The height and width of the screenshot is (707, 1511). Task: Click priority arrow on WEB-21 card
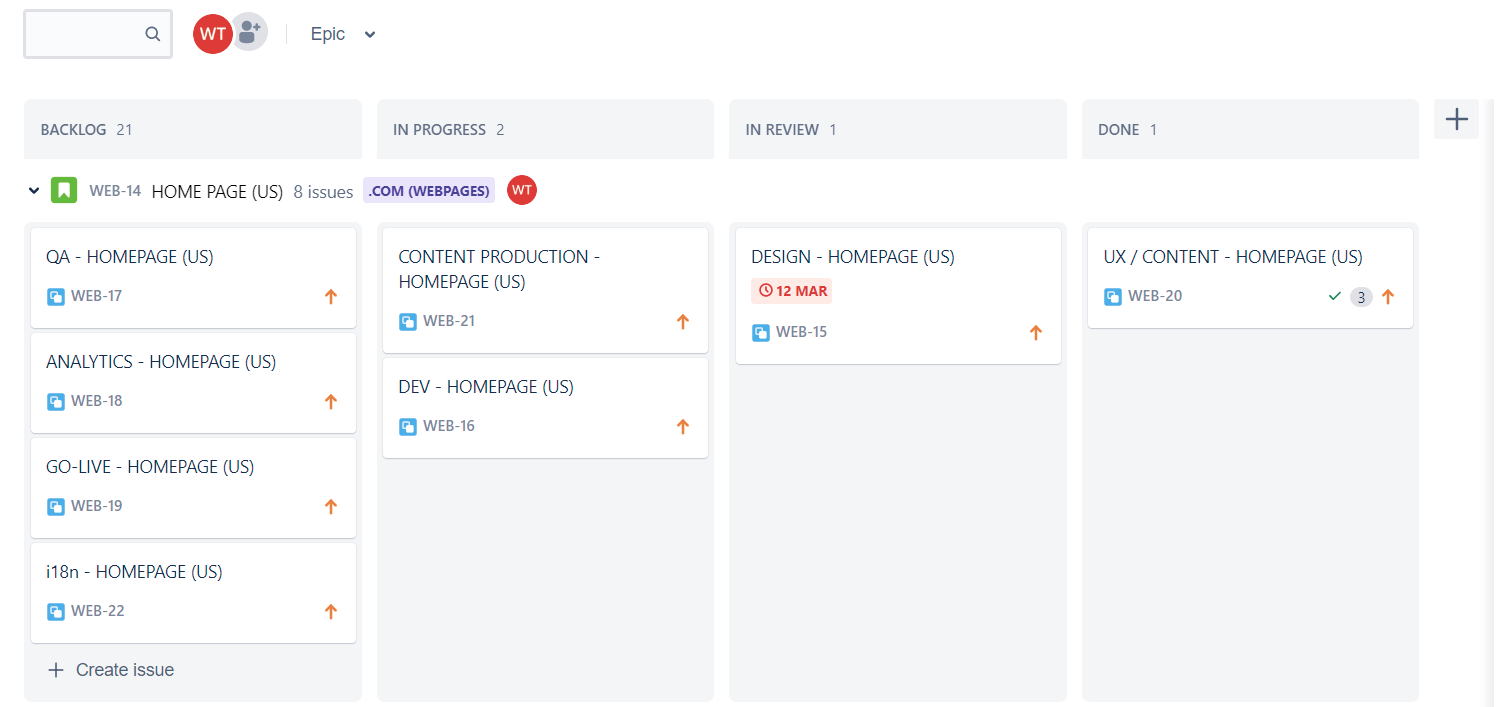coord(683,321)
